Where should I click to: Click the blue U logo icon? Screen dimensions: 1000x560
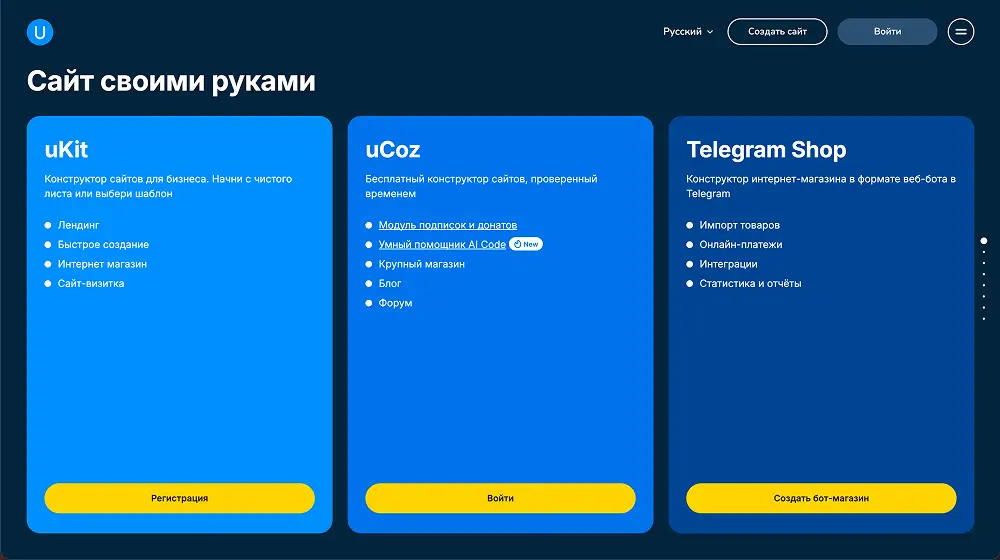coord(40,32)
